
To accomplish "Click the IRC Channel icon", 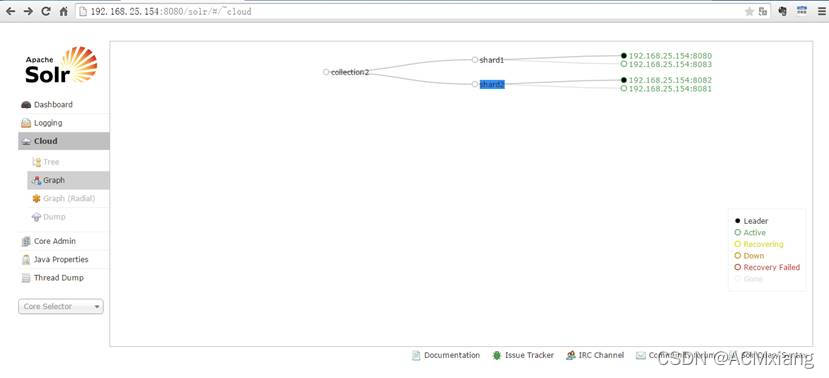I will 570,356.
